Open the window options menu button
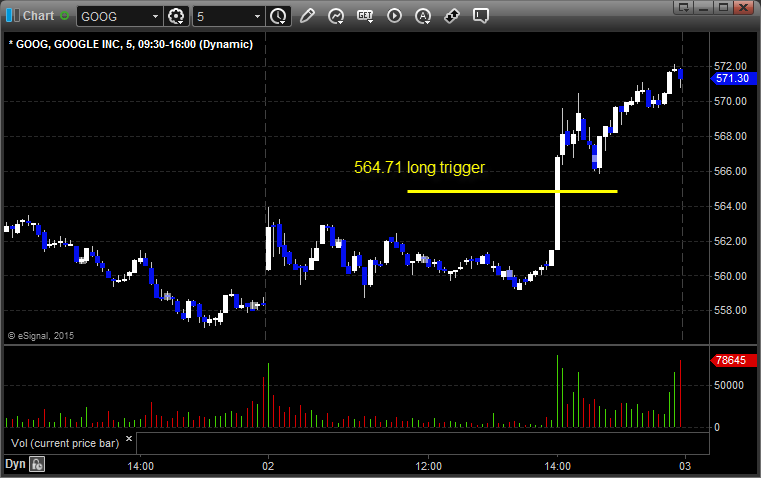Screen dimensions: 761x478 coord(684,7)
